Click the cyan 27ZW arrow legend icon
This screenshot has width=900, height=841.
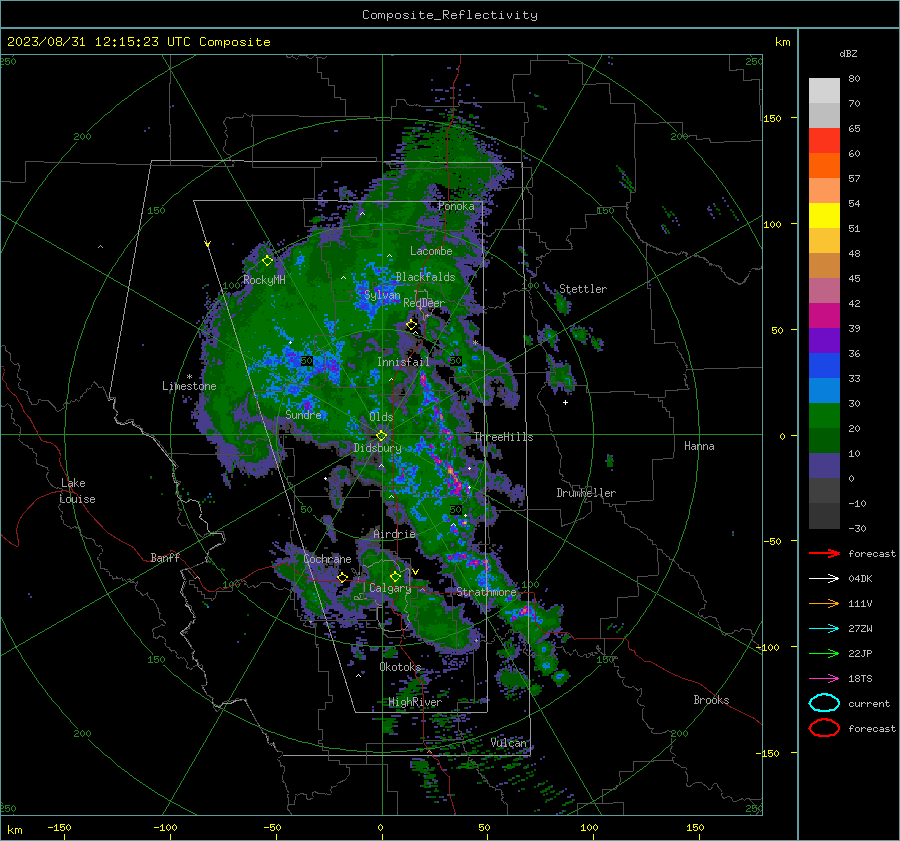click(x=824, y=629)
